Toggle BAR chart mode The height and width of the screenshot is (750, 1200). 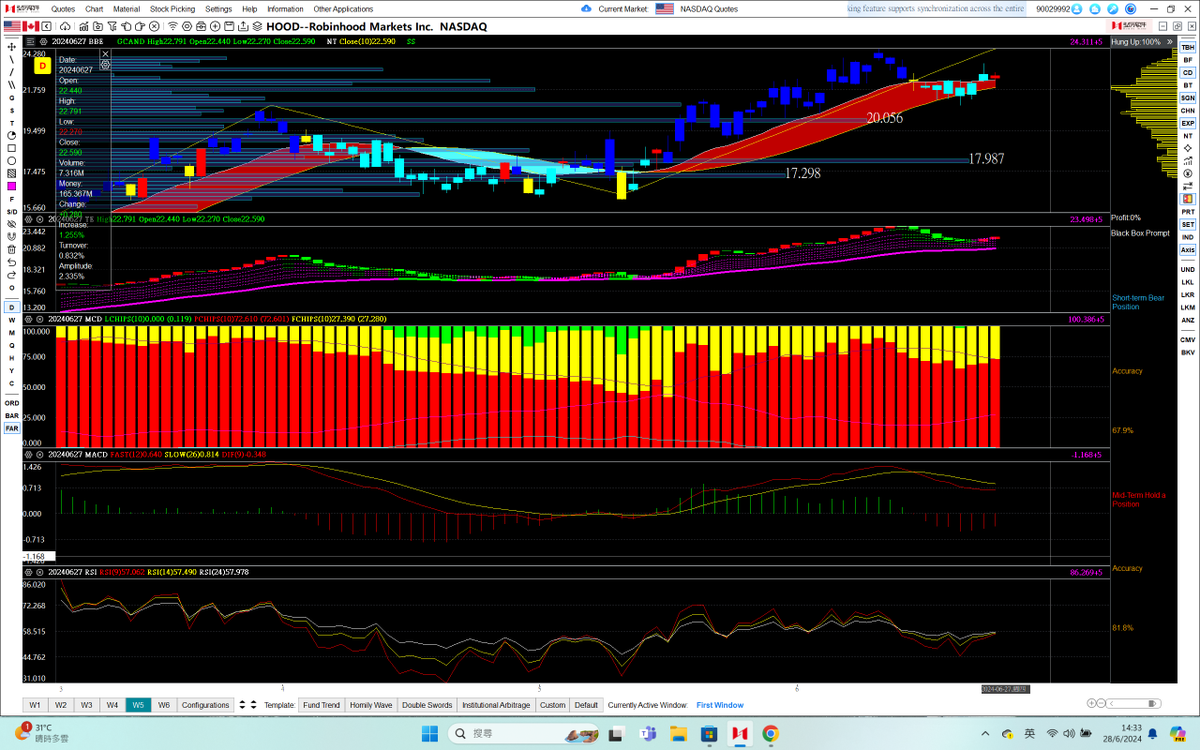pos(12,415)
